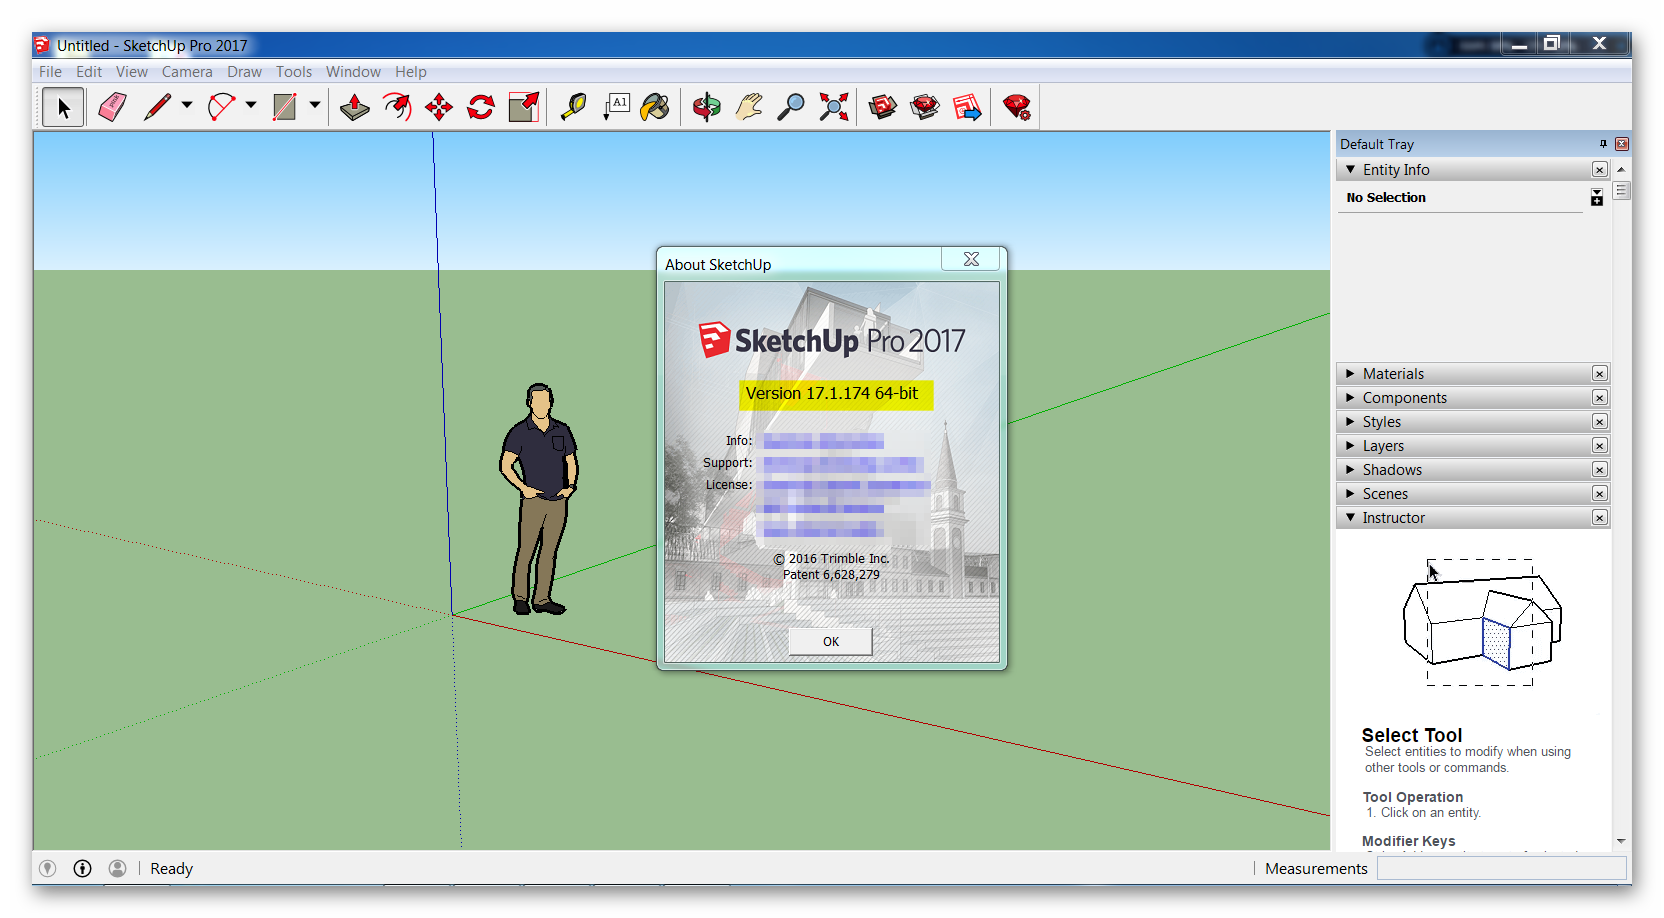Open the Help menu
This screenshot has height=918, width=1664.
click(x=410, y=72)
